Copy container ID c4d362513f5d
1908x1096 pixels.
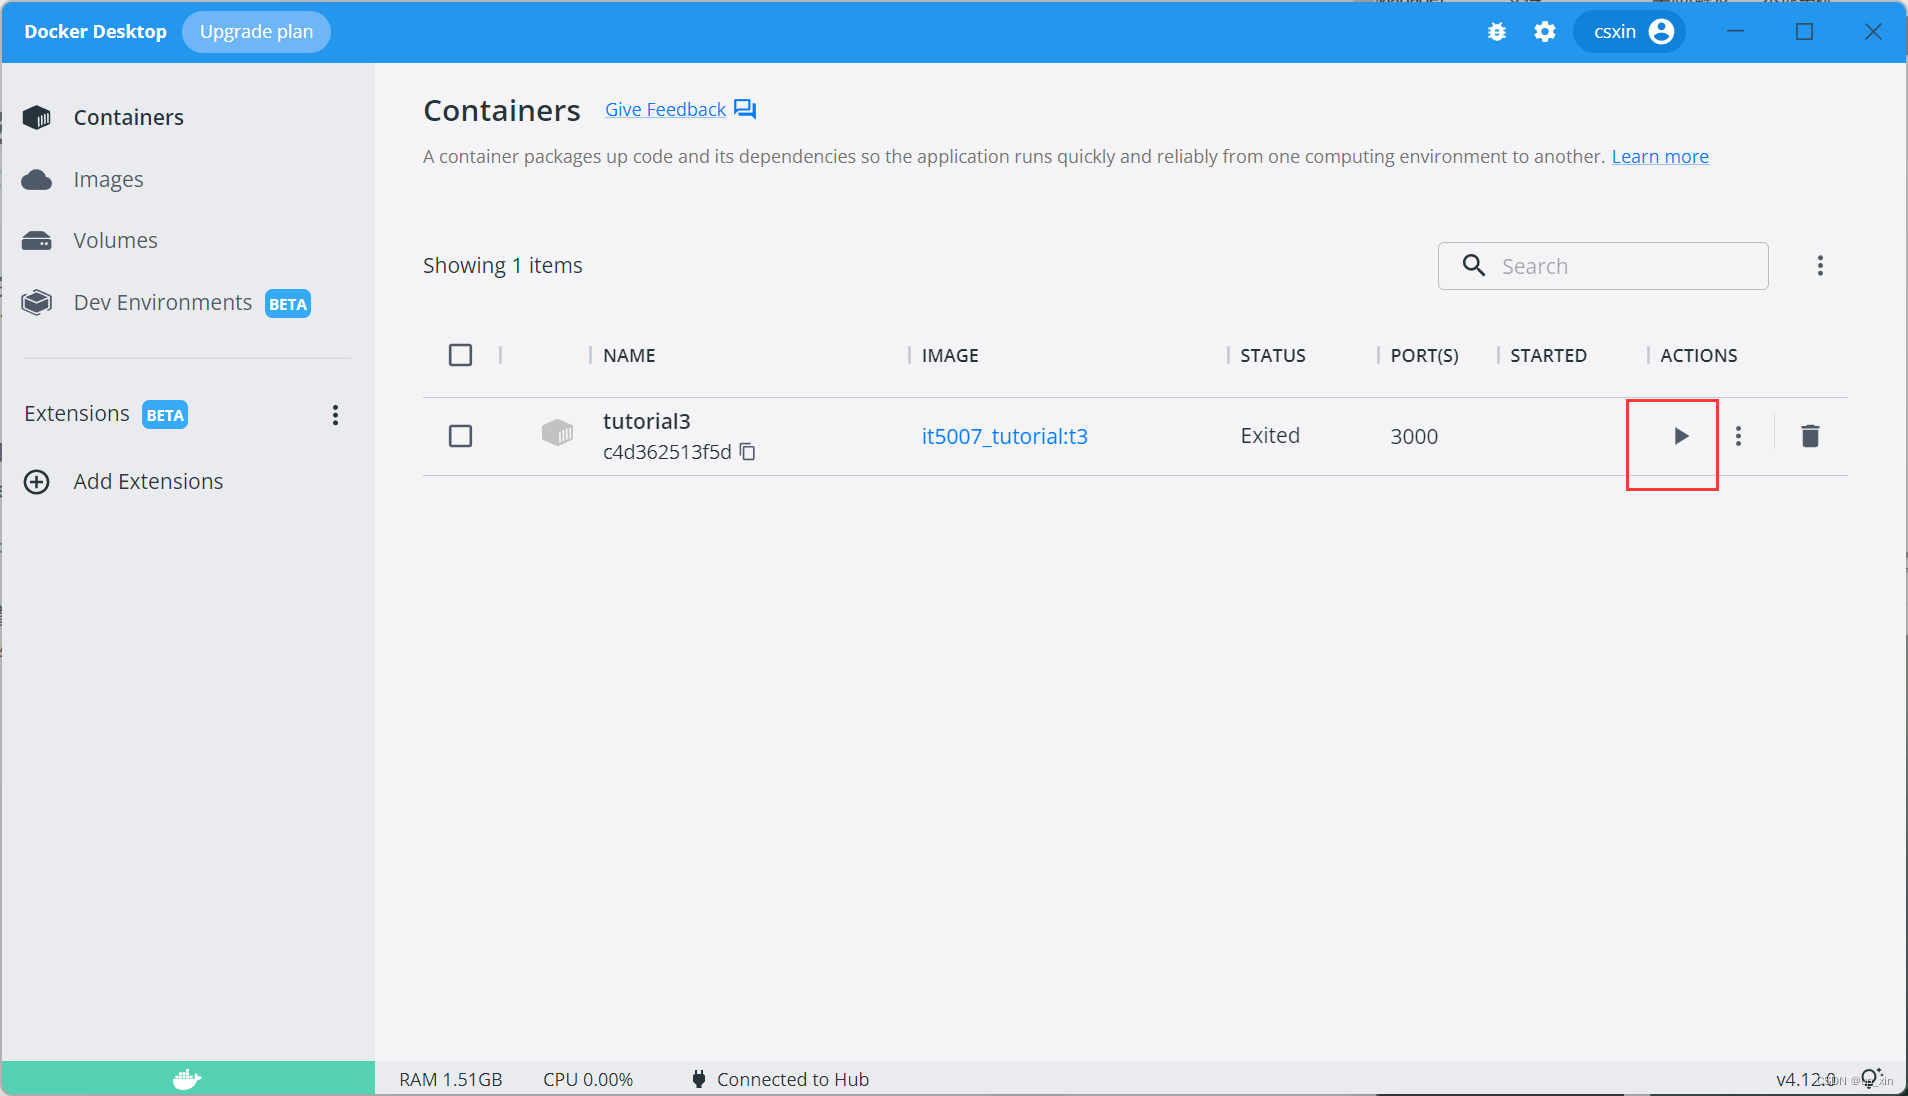click(747, 452)
